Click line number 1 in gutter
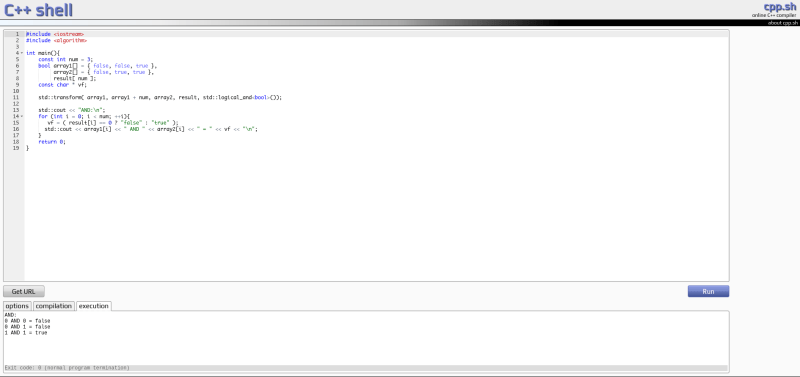This screenshot has width=800, height=377. click(x=17, y=34)
